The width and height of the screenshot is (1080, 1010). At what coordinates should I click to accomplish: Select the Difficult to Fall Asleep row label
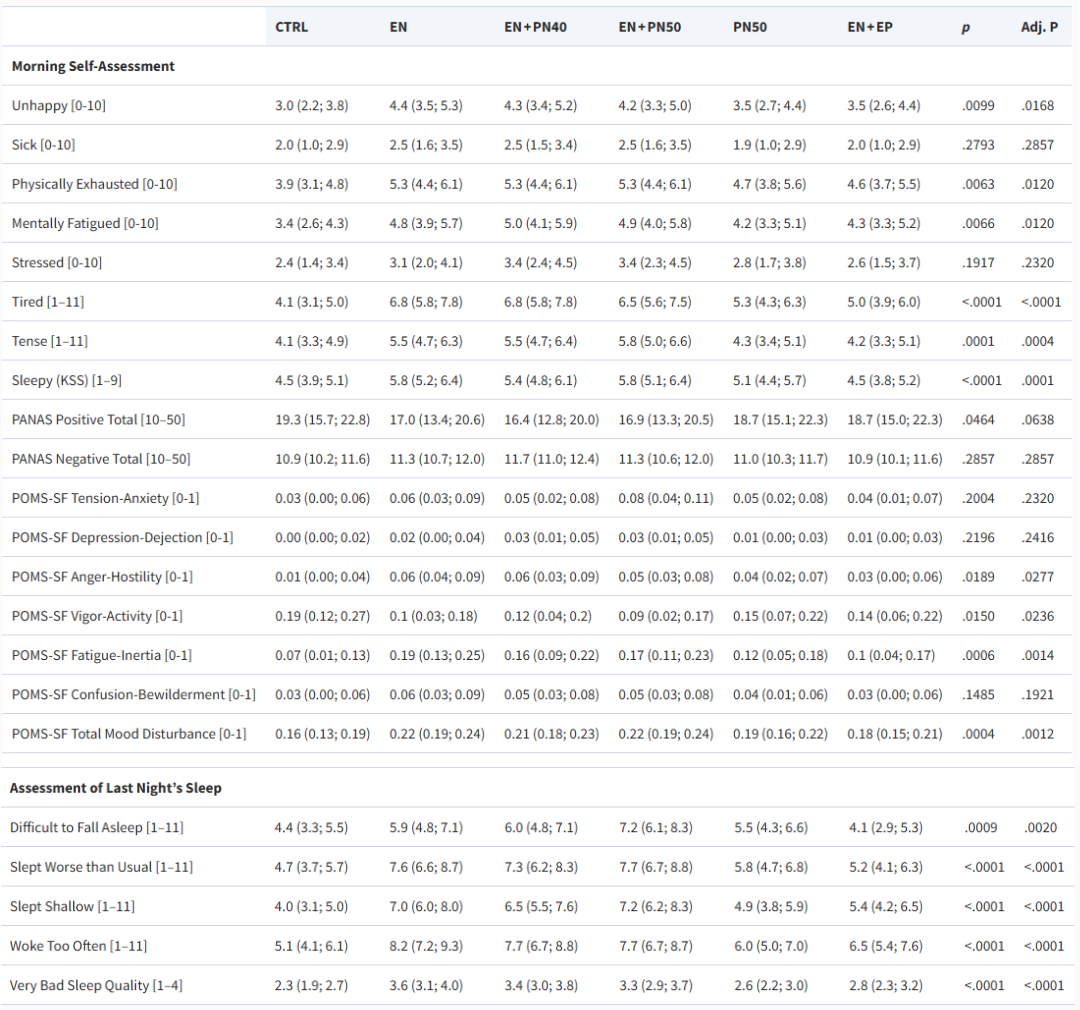[x=97, y=827]
